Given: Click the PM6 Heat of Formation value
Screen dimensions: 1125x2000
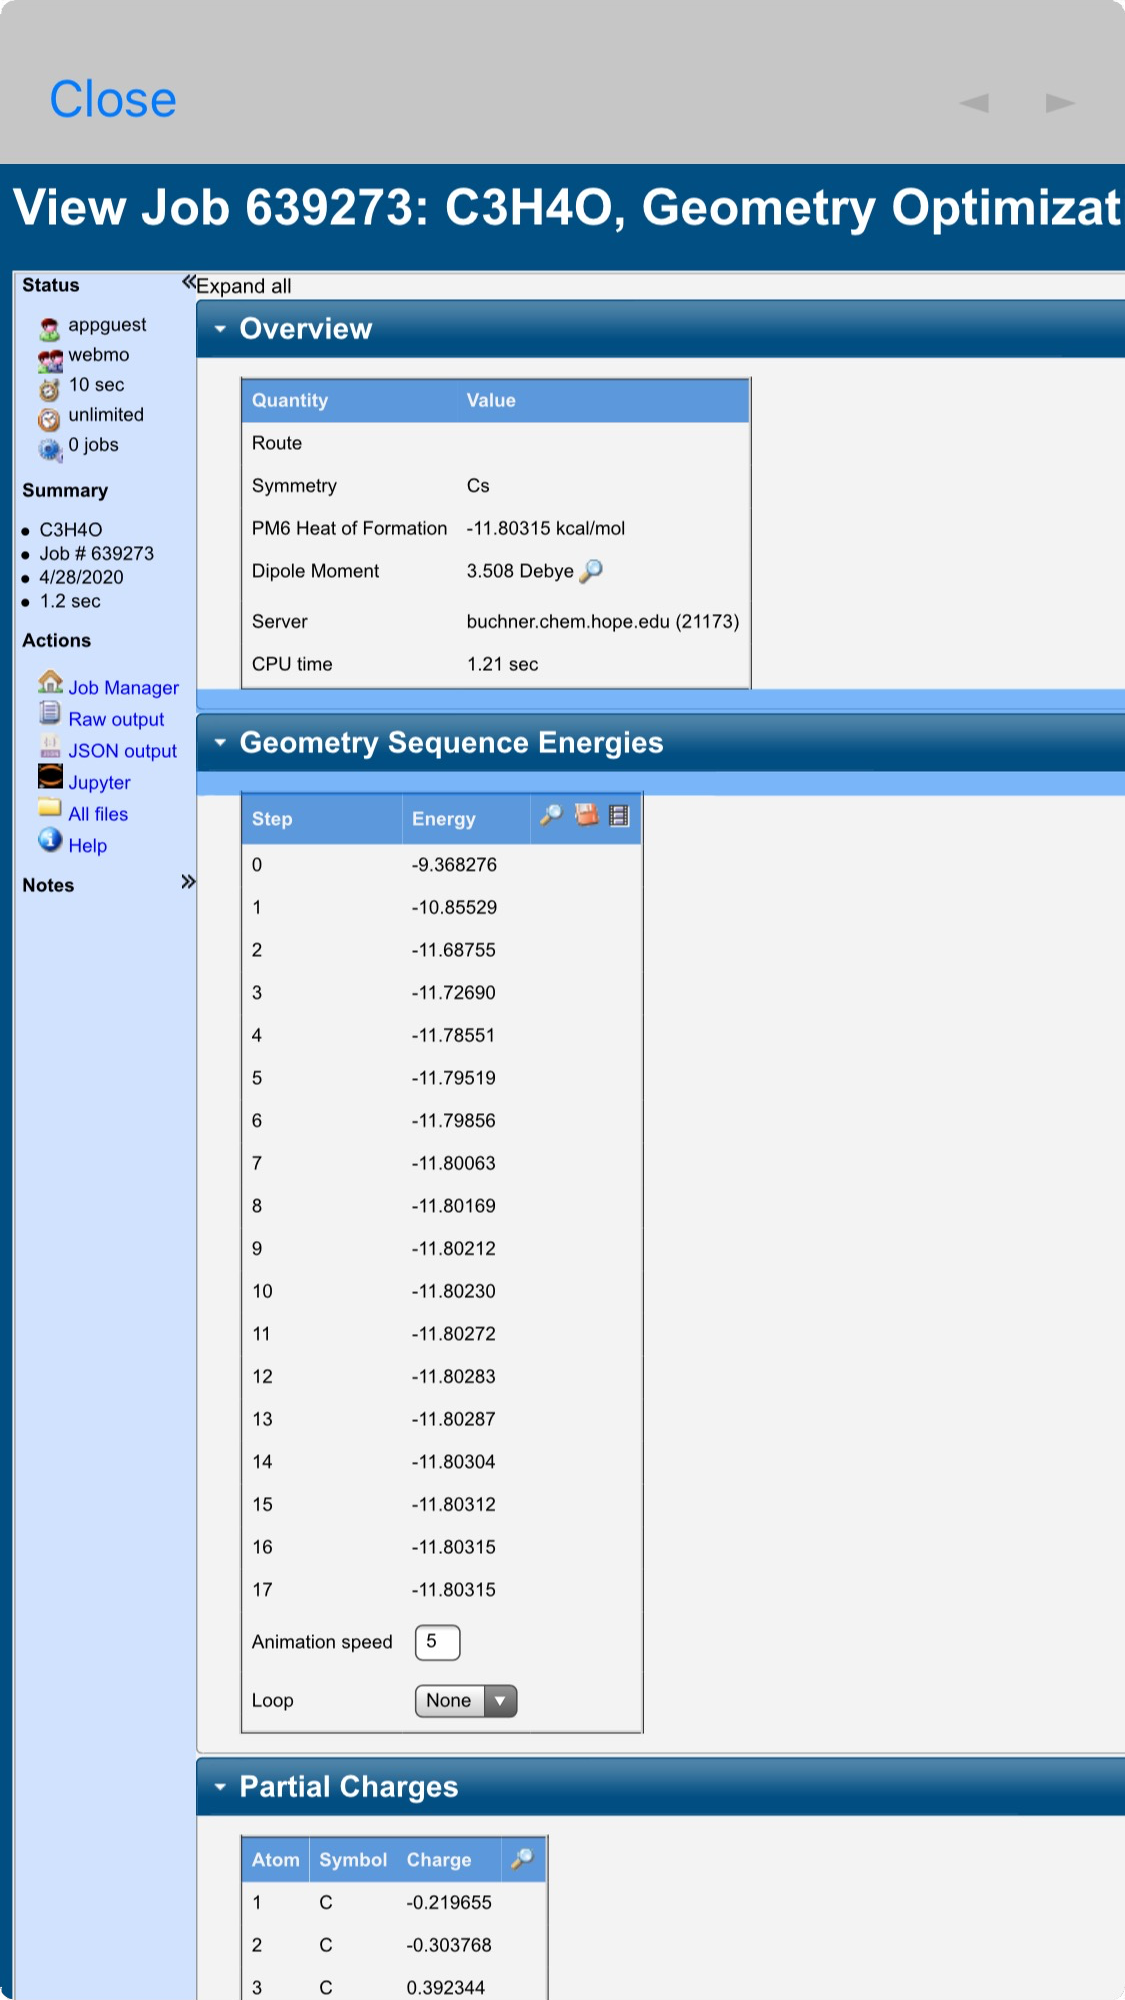Looking at the screenshot, I should 546,528.
